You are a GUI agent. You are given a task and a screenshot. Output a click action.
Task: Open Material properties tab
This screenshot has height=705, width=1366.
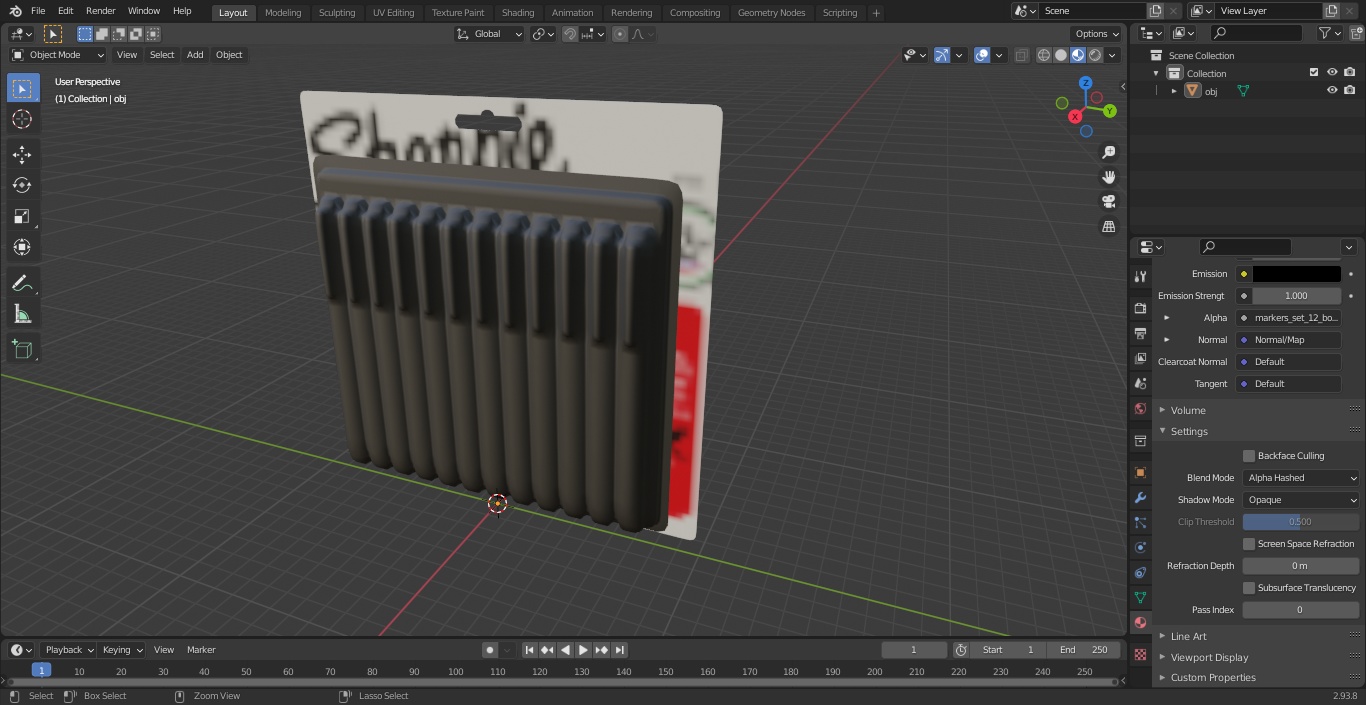pyautogui.click(x=1140, y=622)
